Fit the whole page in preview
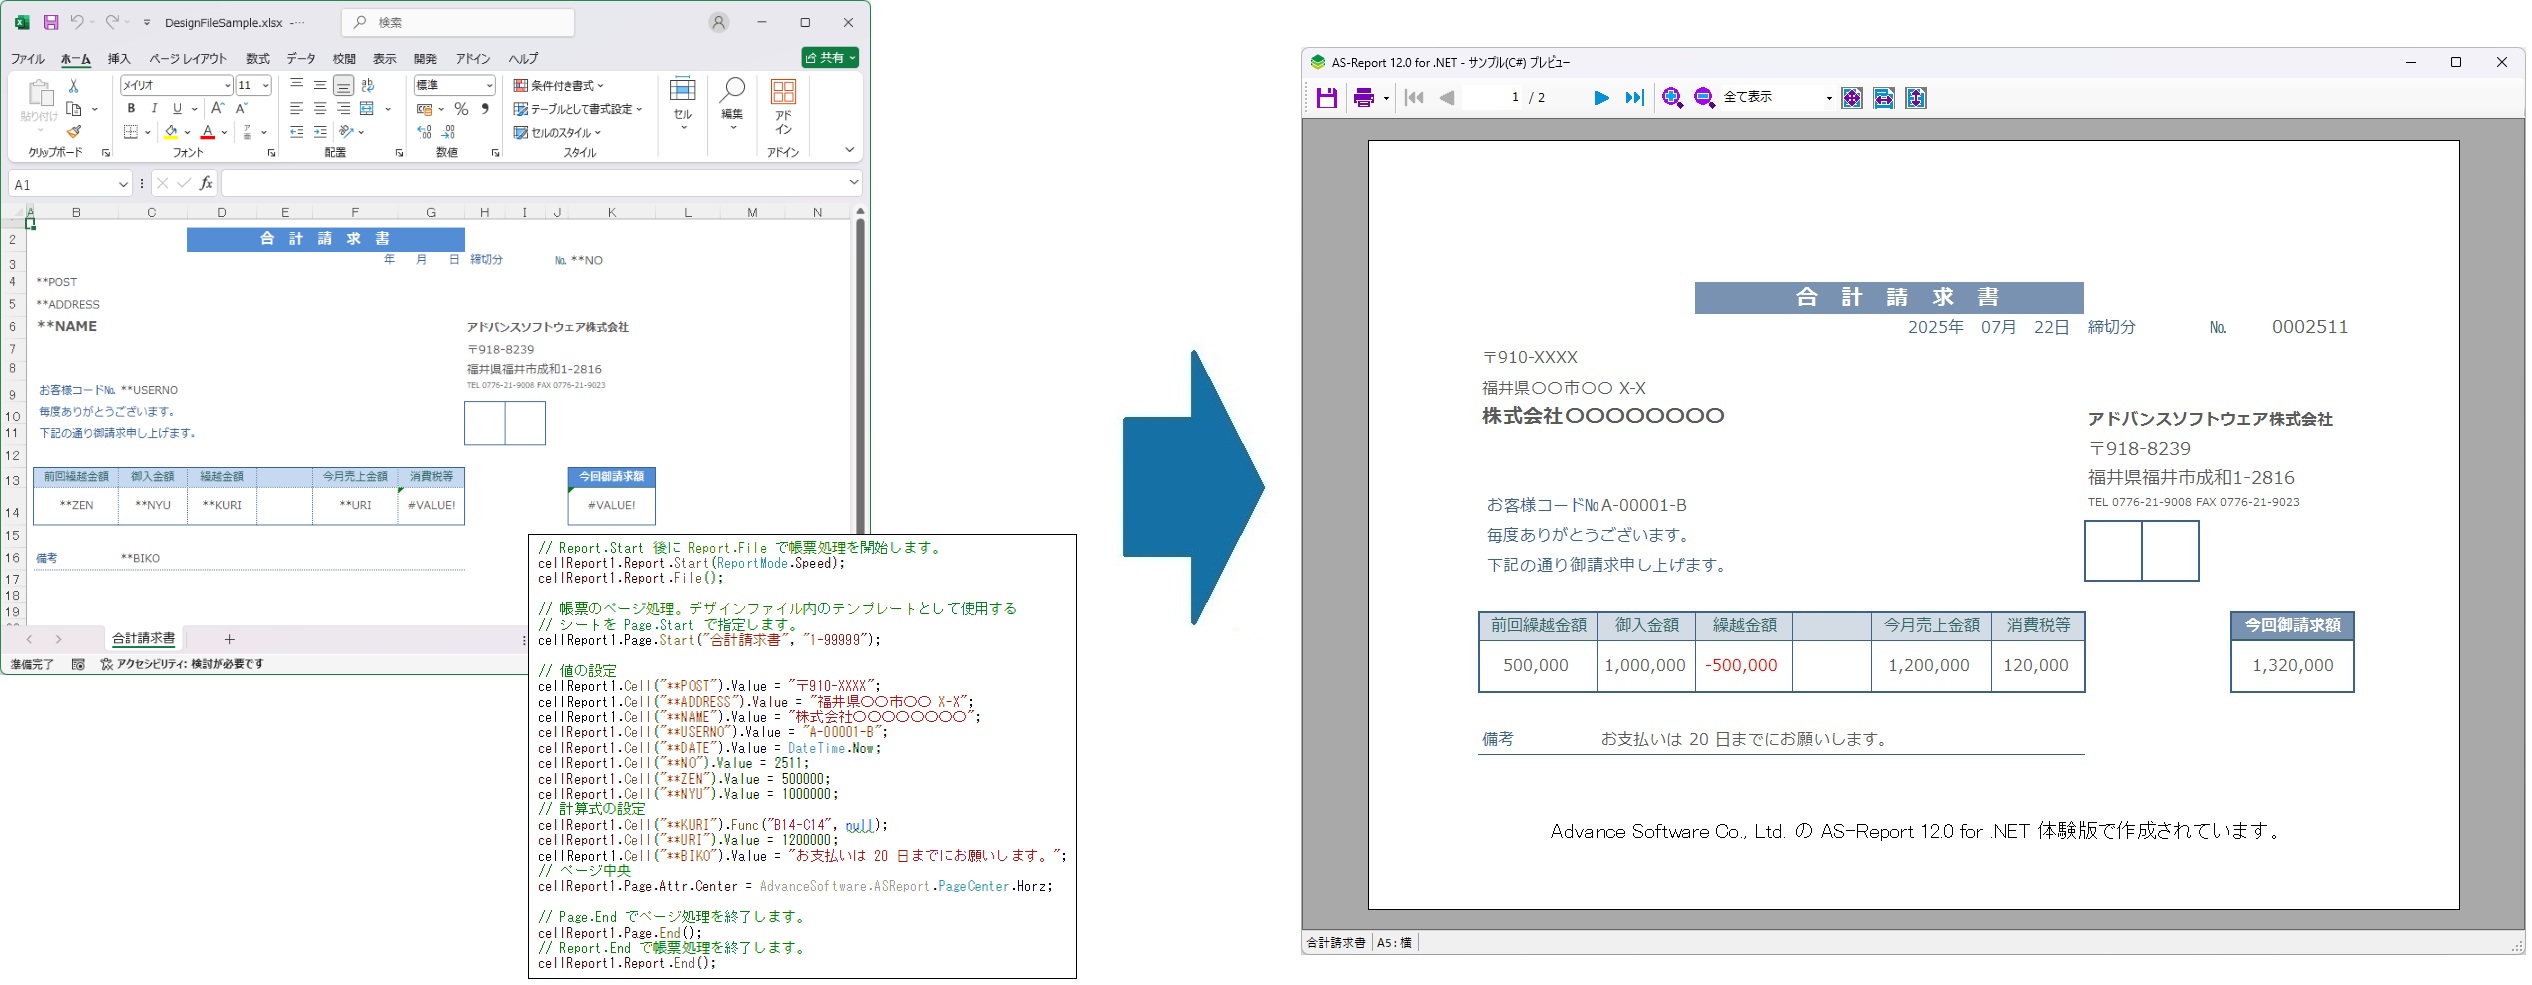 click(x=1852, y=98)
